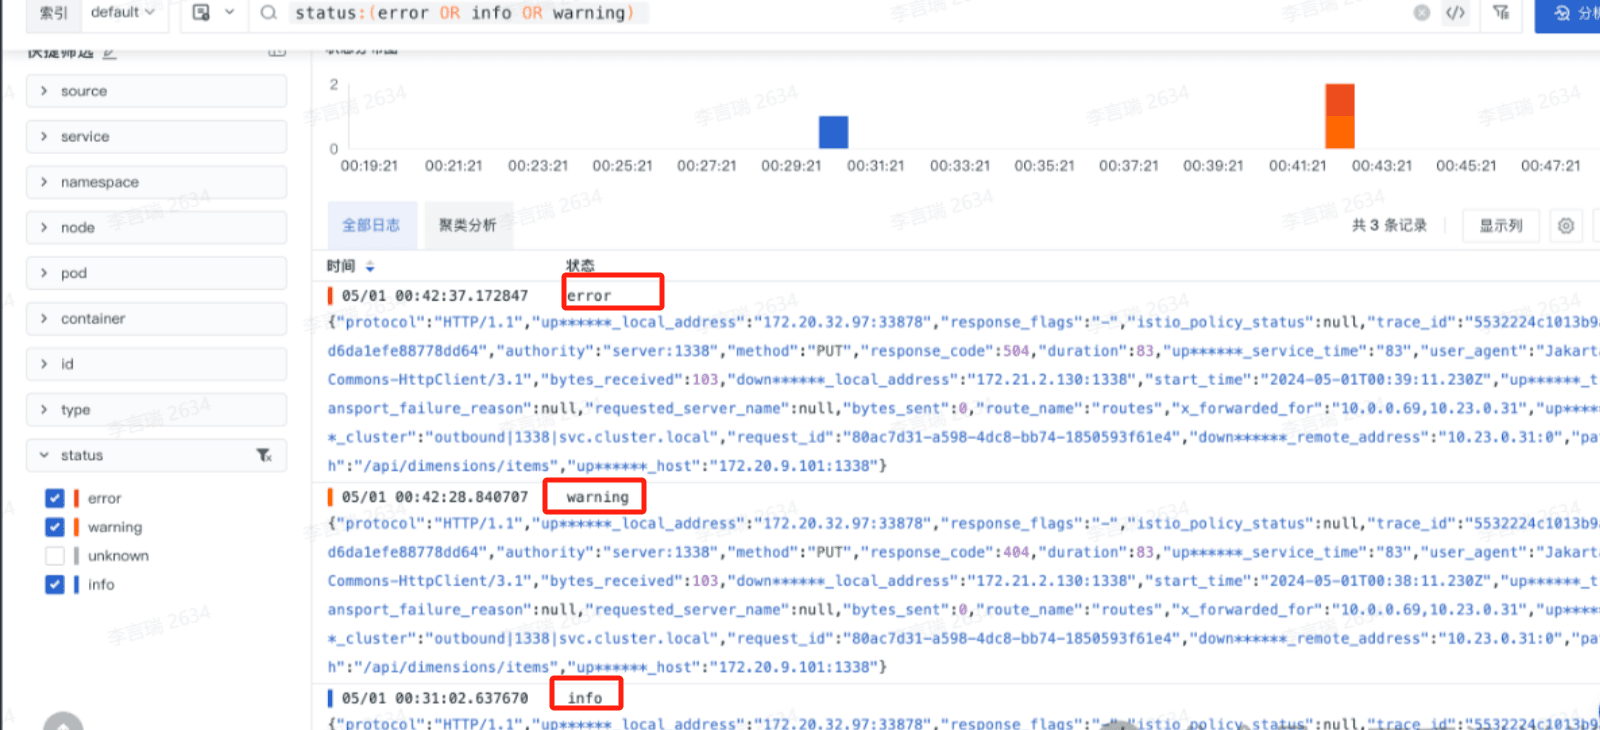This screenshot has width=1600, height=730.
Task: Open log table settings gear
Action: coord(1566,226)
